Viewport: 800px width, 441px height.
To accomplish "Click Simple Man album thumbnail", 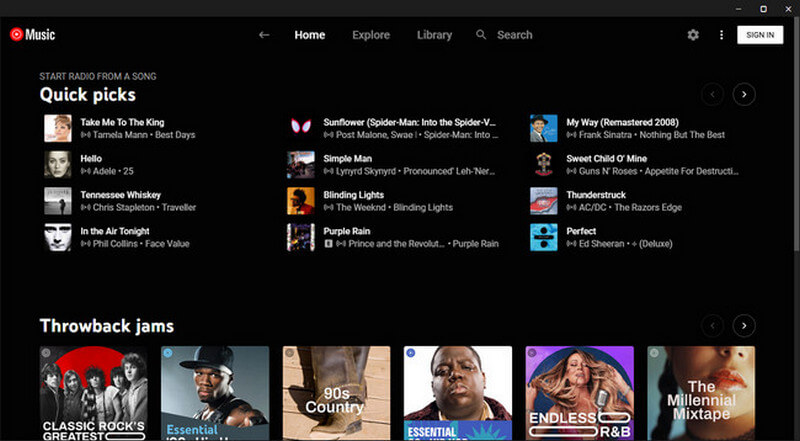I will (301, 164).
